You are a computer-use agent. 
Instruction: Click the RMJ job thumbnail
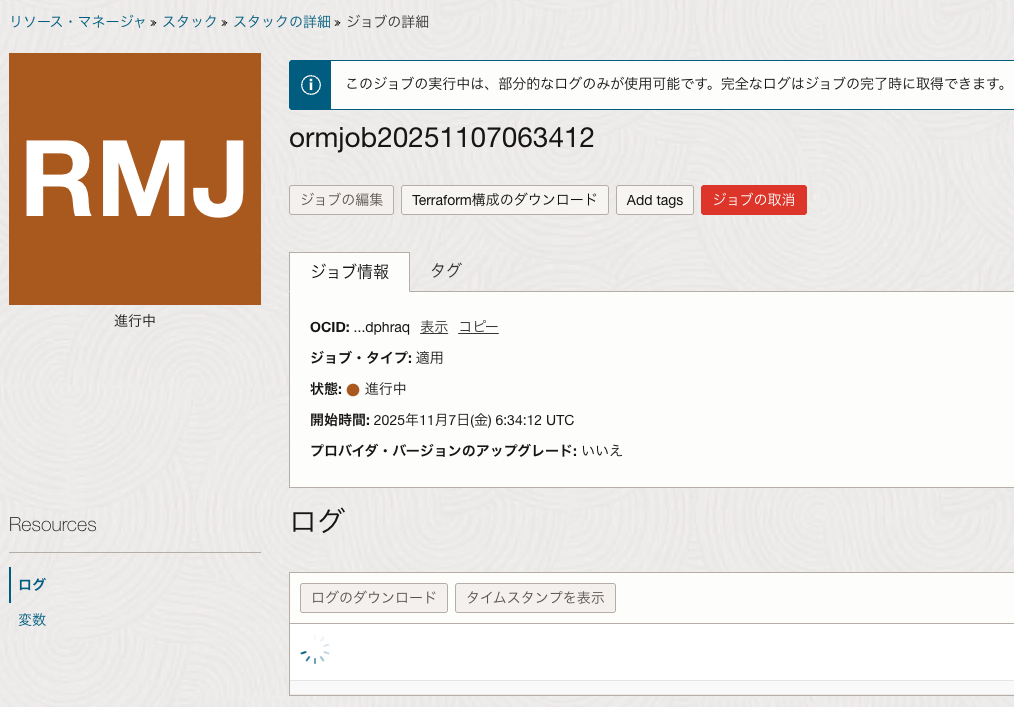tap(135, 179)
